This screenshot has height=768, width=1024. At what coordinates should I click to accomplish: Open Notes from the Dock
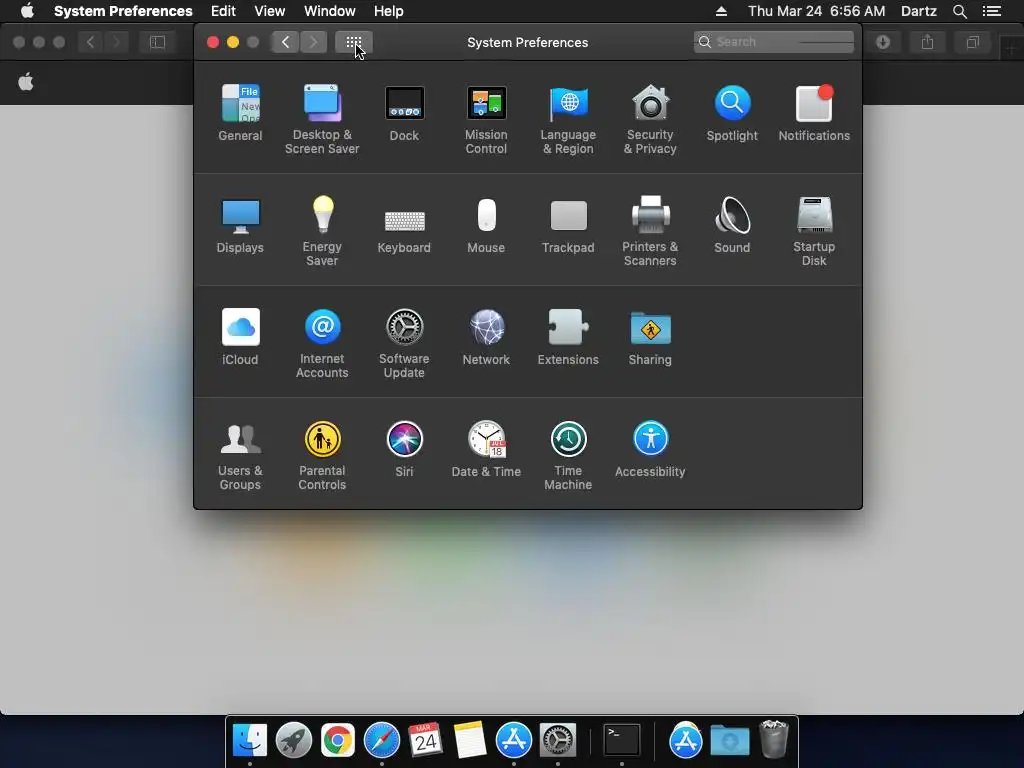point(470,740)
